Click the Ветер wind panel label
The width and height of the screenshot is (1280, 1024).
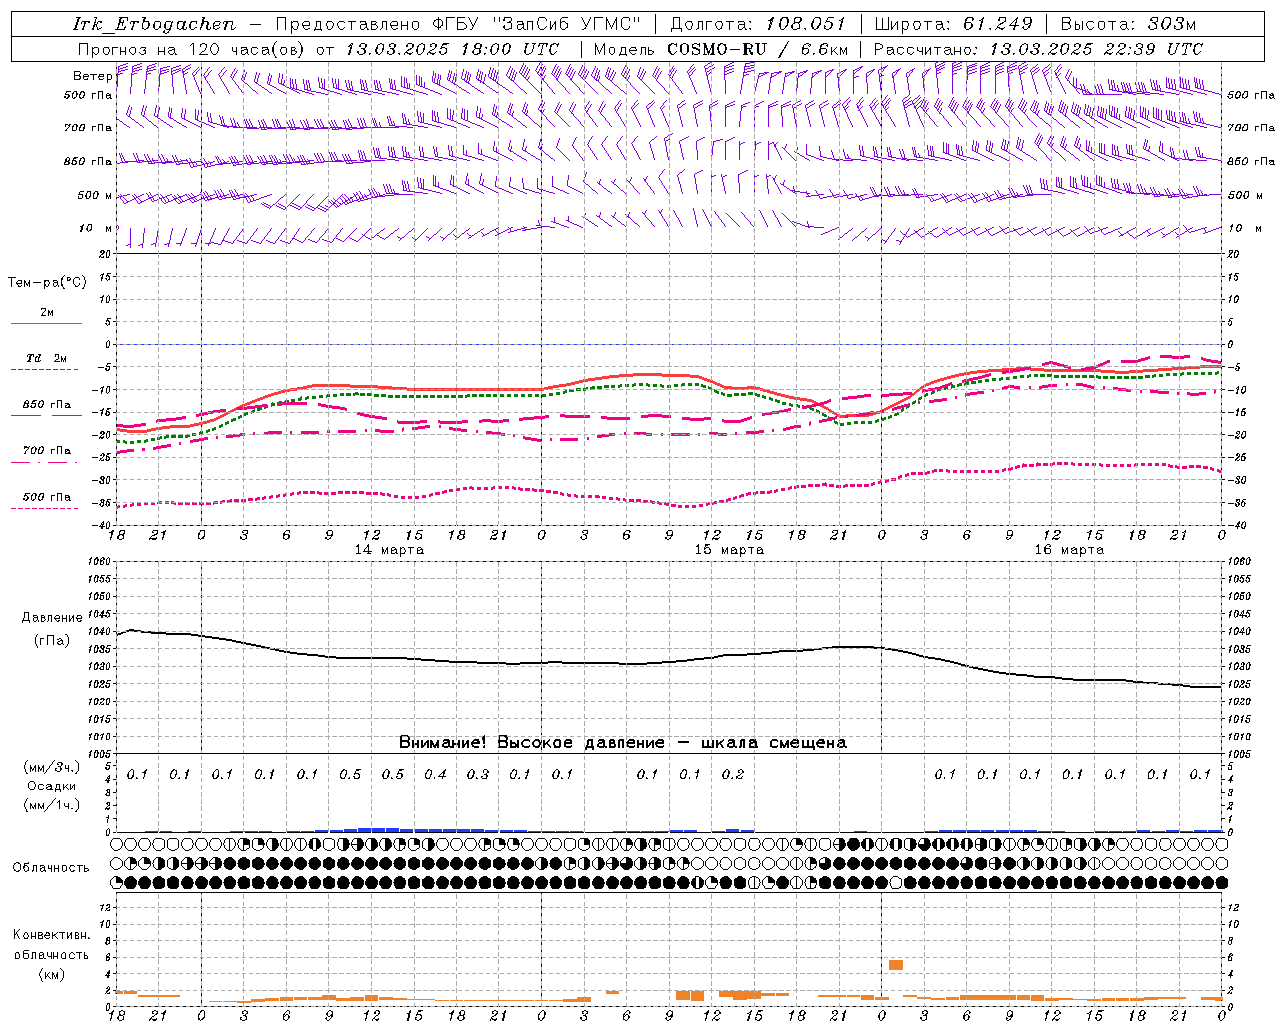pyautogui.click(x=92, y=76)
